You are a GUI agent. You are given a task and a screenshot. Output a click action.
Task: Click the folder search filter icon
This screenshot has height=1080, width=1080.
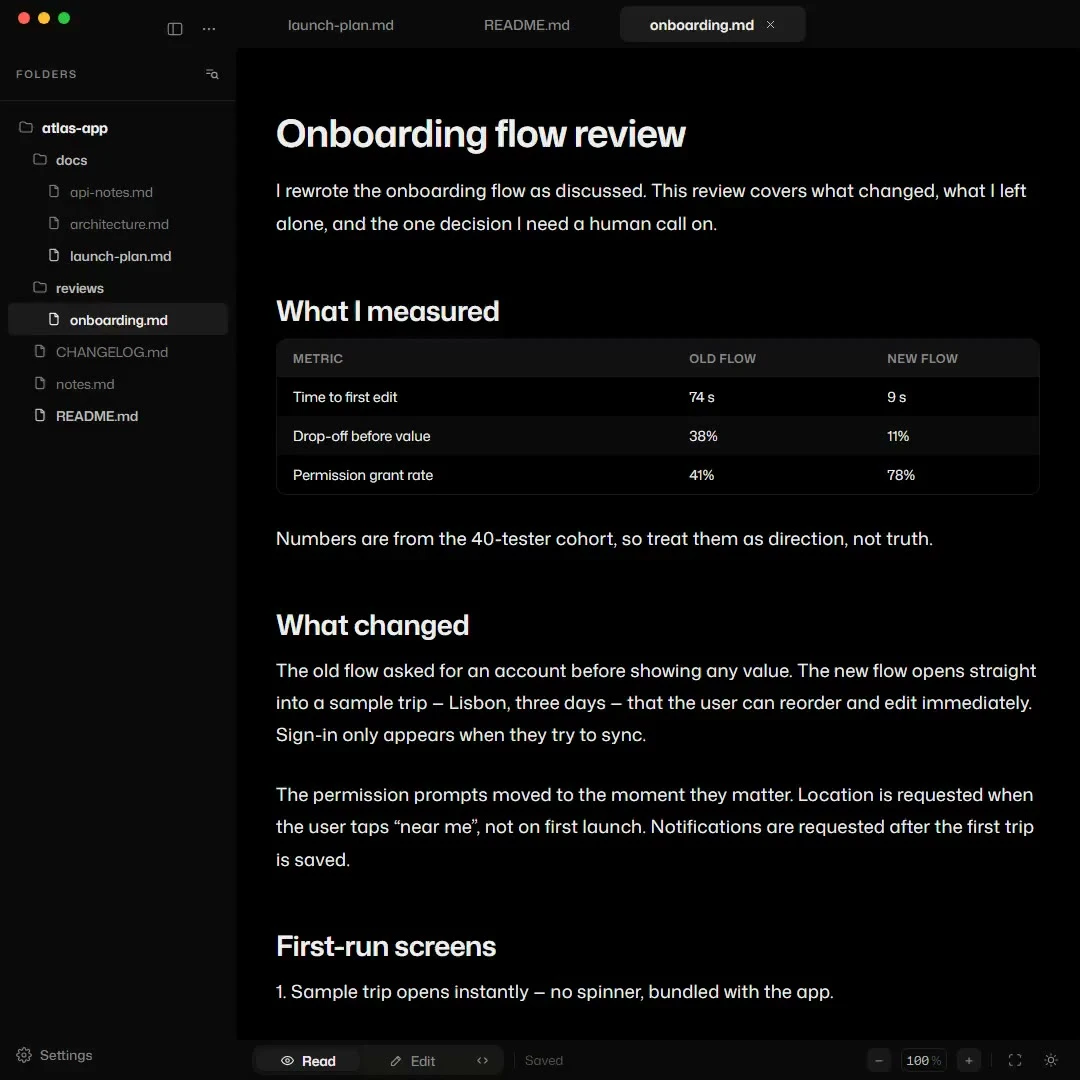[x=212, y=74]
